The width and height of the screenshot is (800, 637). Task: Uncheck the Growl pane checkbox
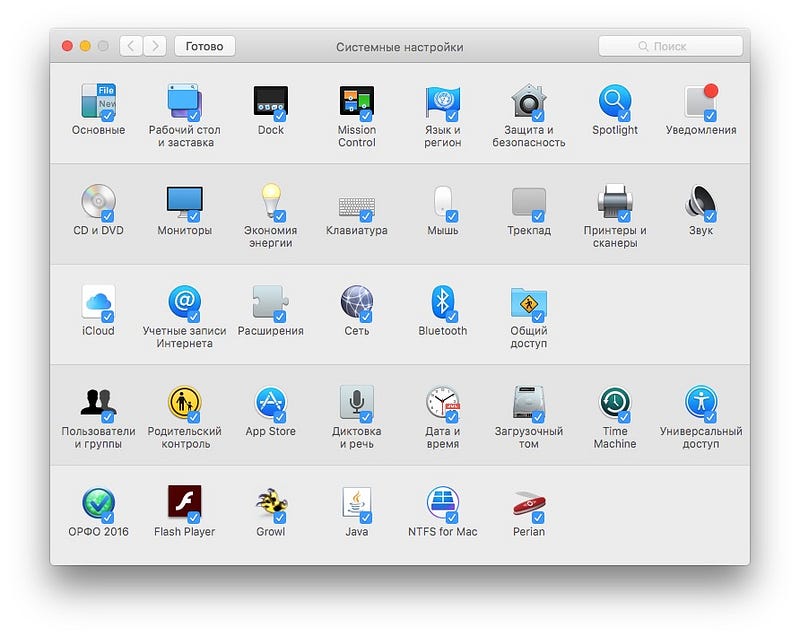click(x=280, y=517)
